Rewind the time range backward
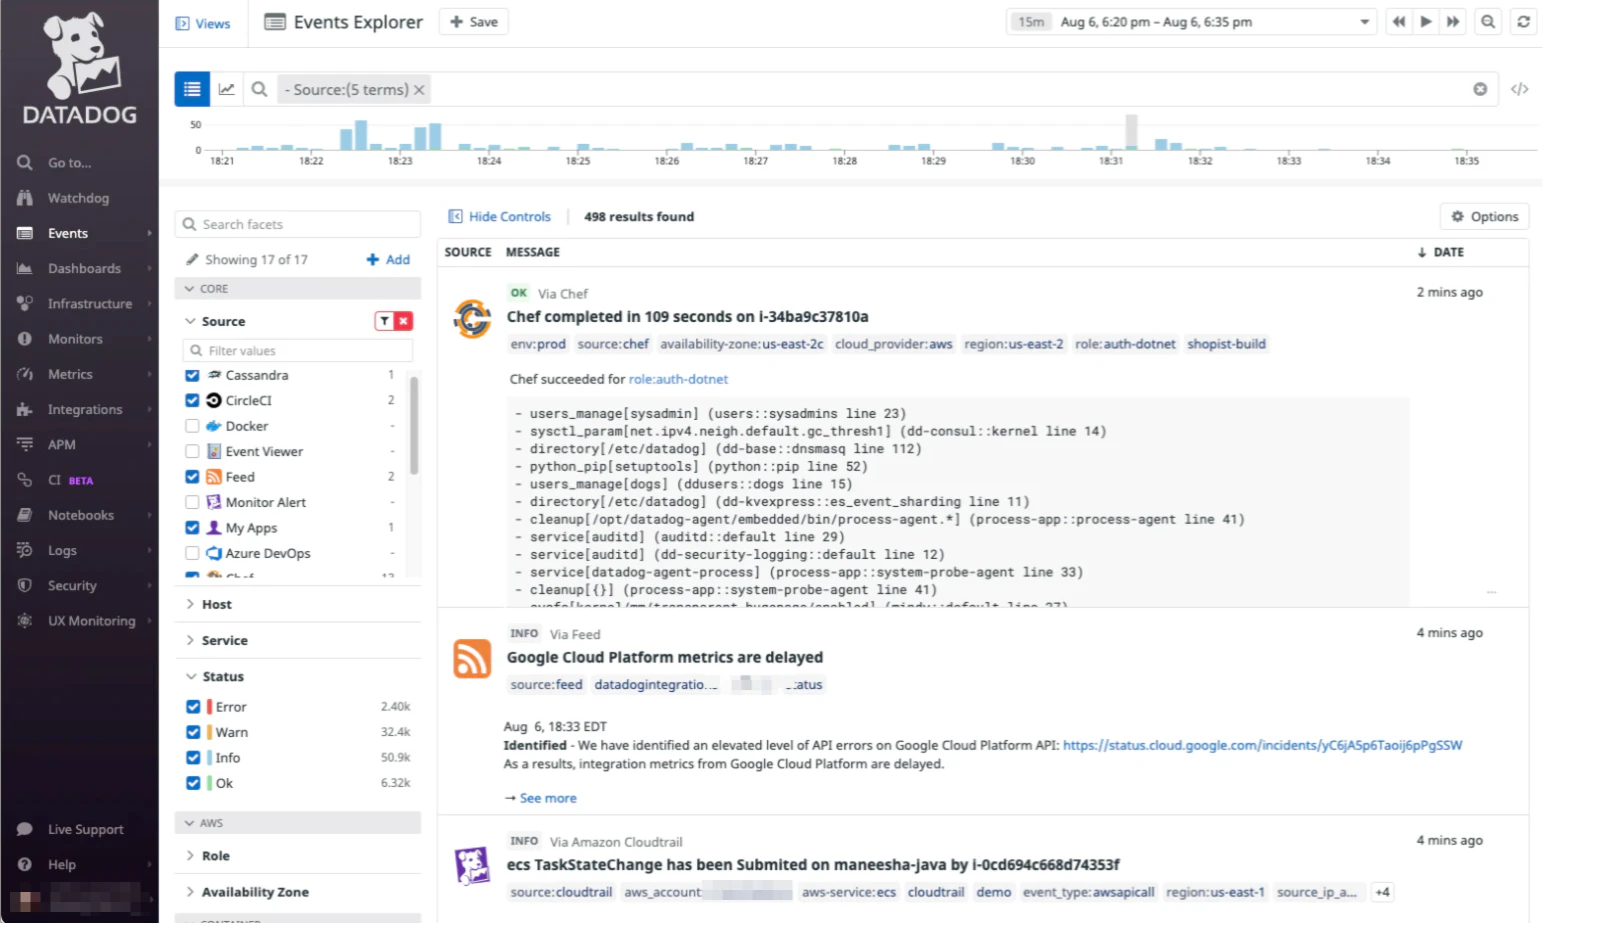1605x937 pixels. coord(1398,22)
